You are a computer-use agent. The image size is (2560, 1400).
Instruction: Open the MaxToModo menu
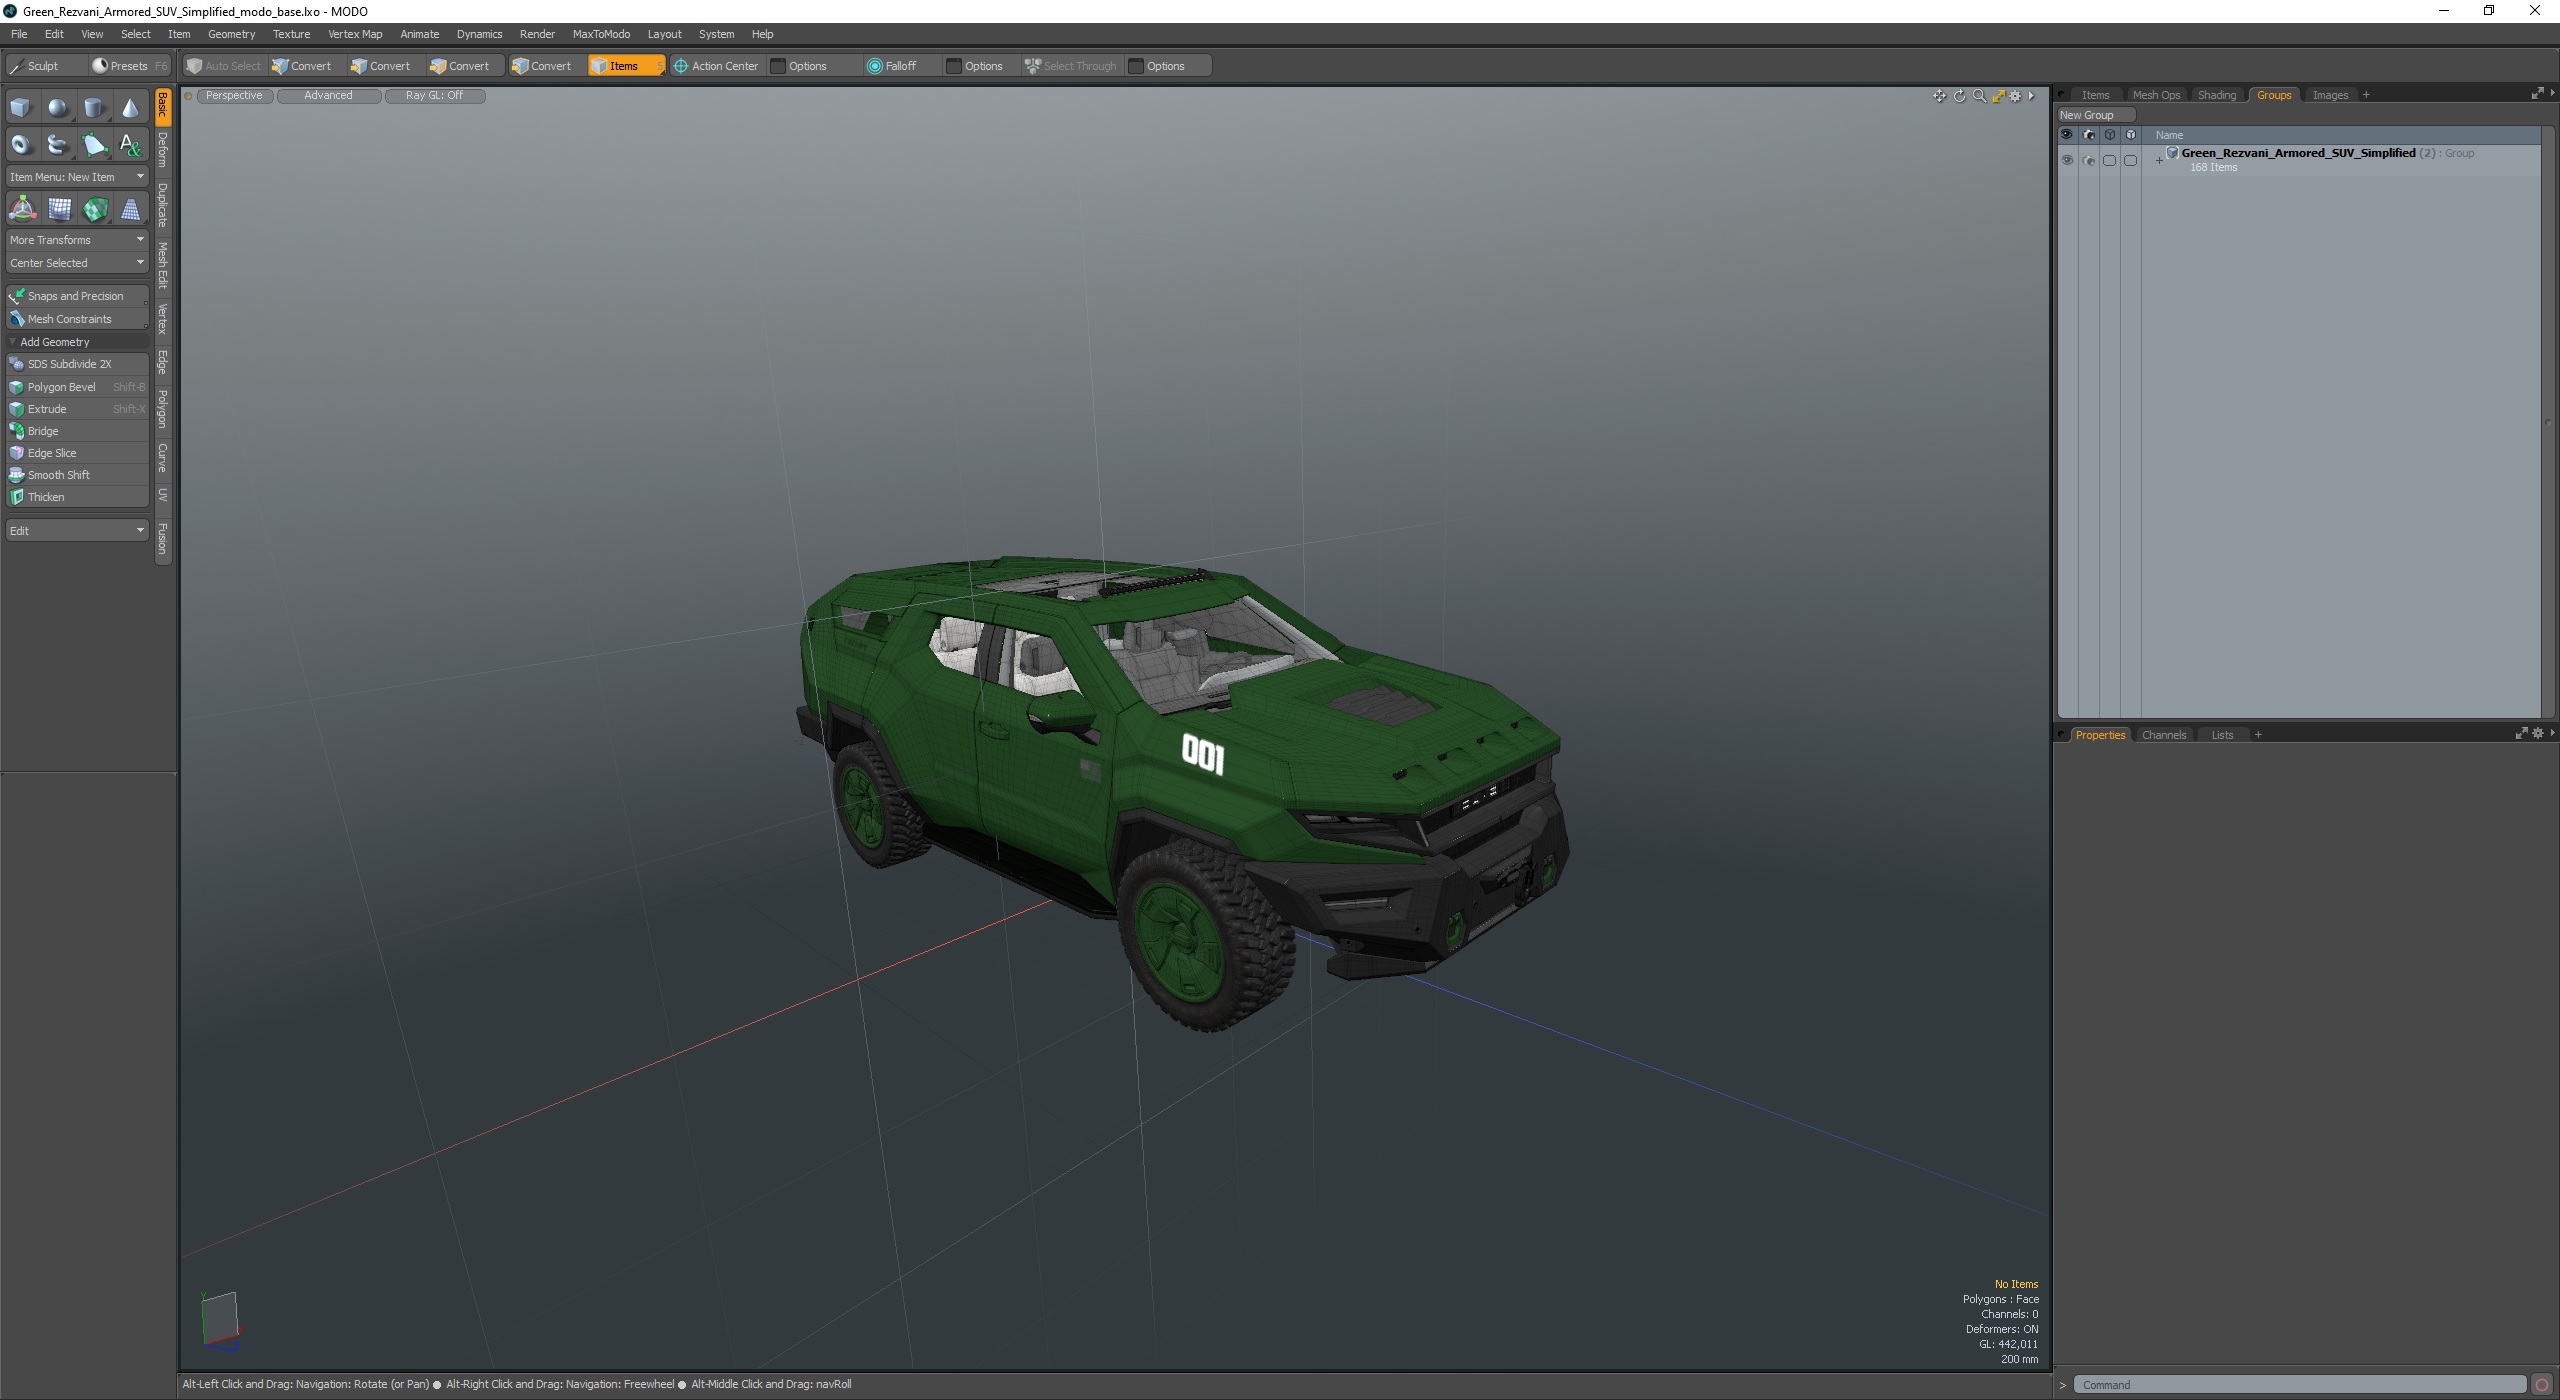[601, 34]
